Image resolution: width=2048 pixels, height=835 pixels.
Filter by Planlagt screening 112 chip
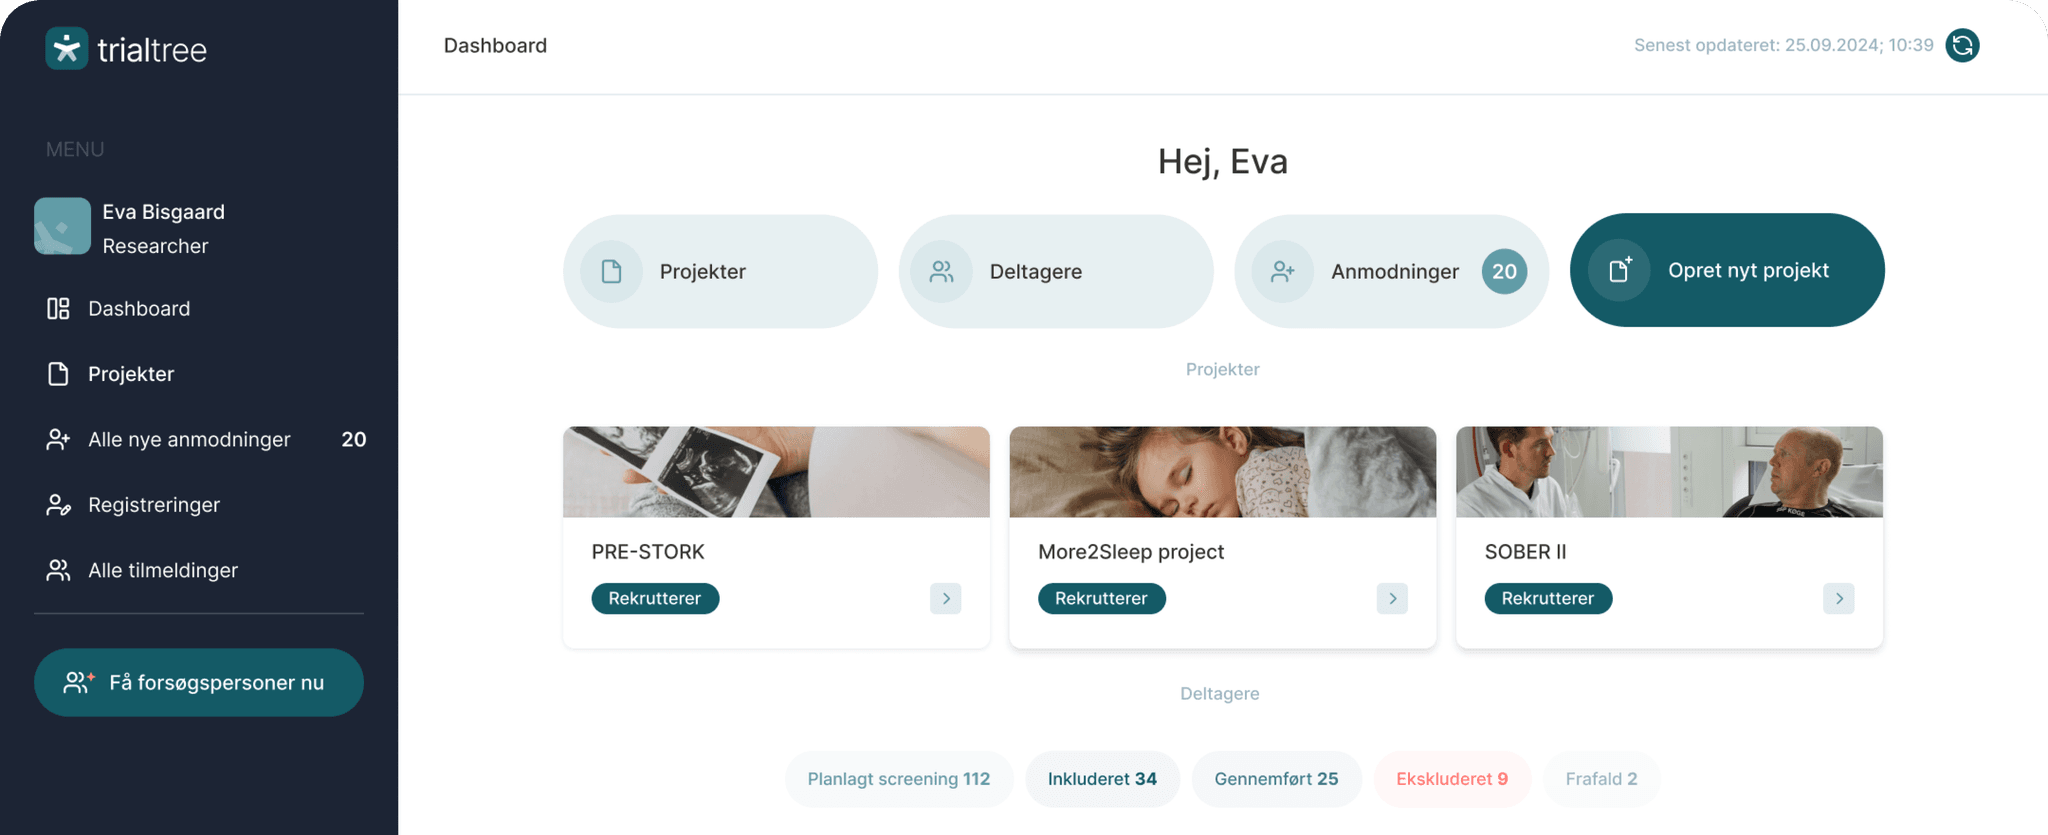coord(898,779)
